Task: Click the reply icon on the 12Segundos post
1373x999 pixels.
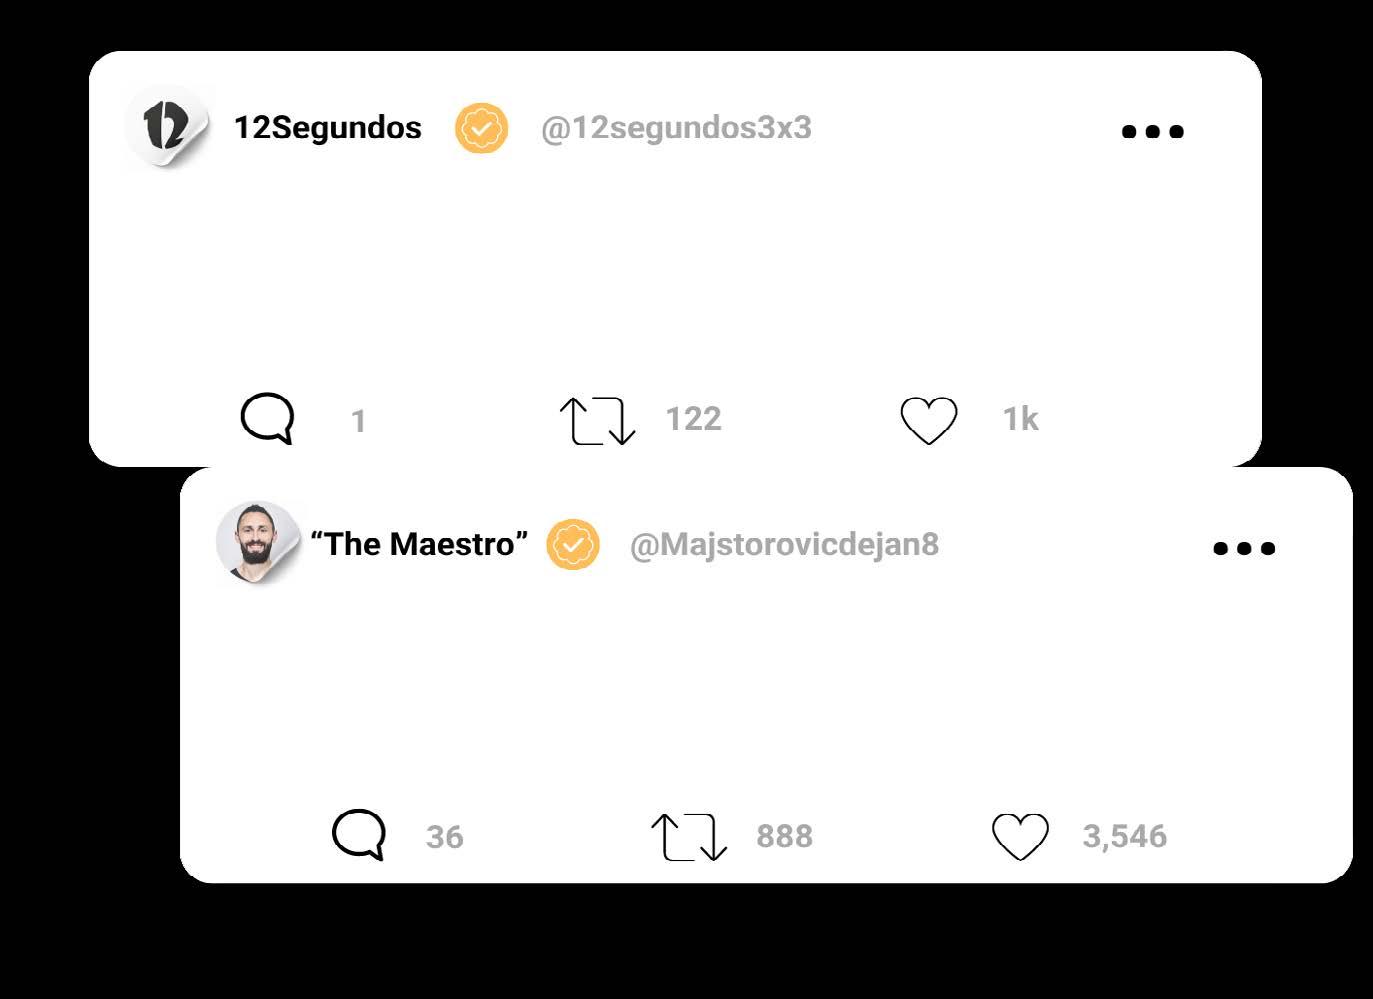Action: click(267, 418)
